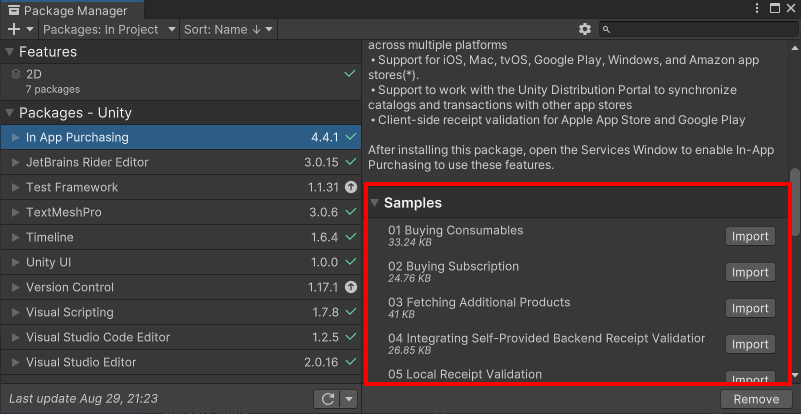Image resolution: width=801 pixels, height=414 pixels.
Task: Select Visual Studio Code Editor package
Action: point(181,337)
